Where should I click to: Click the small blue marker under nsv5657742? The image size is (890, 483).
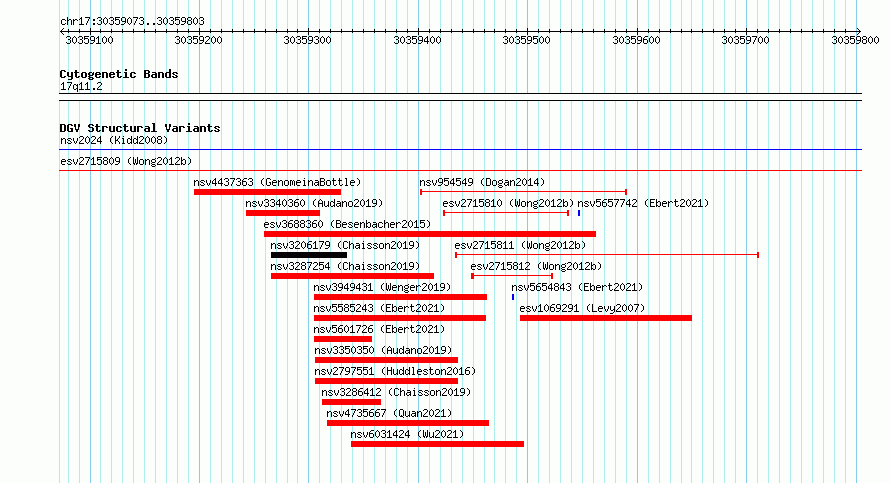pos(579,213)
